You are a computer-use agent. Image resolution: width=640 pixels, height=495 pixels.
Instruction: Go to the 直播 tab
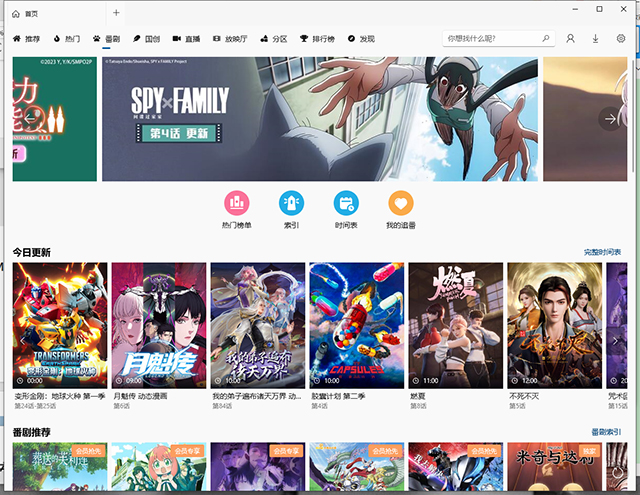click(x=187, y=39)
